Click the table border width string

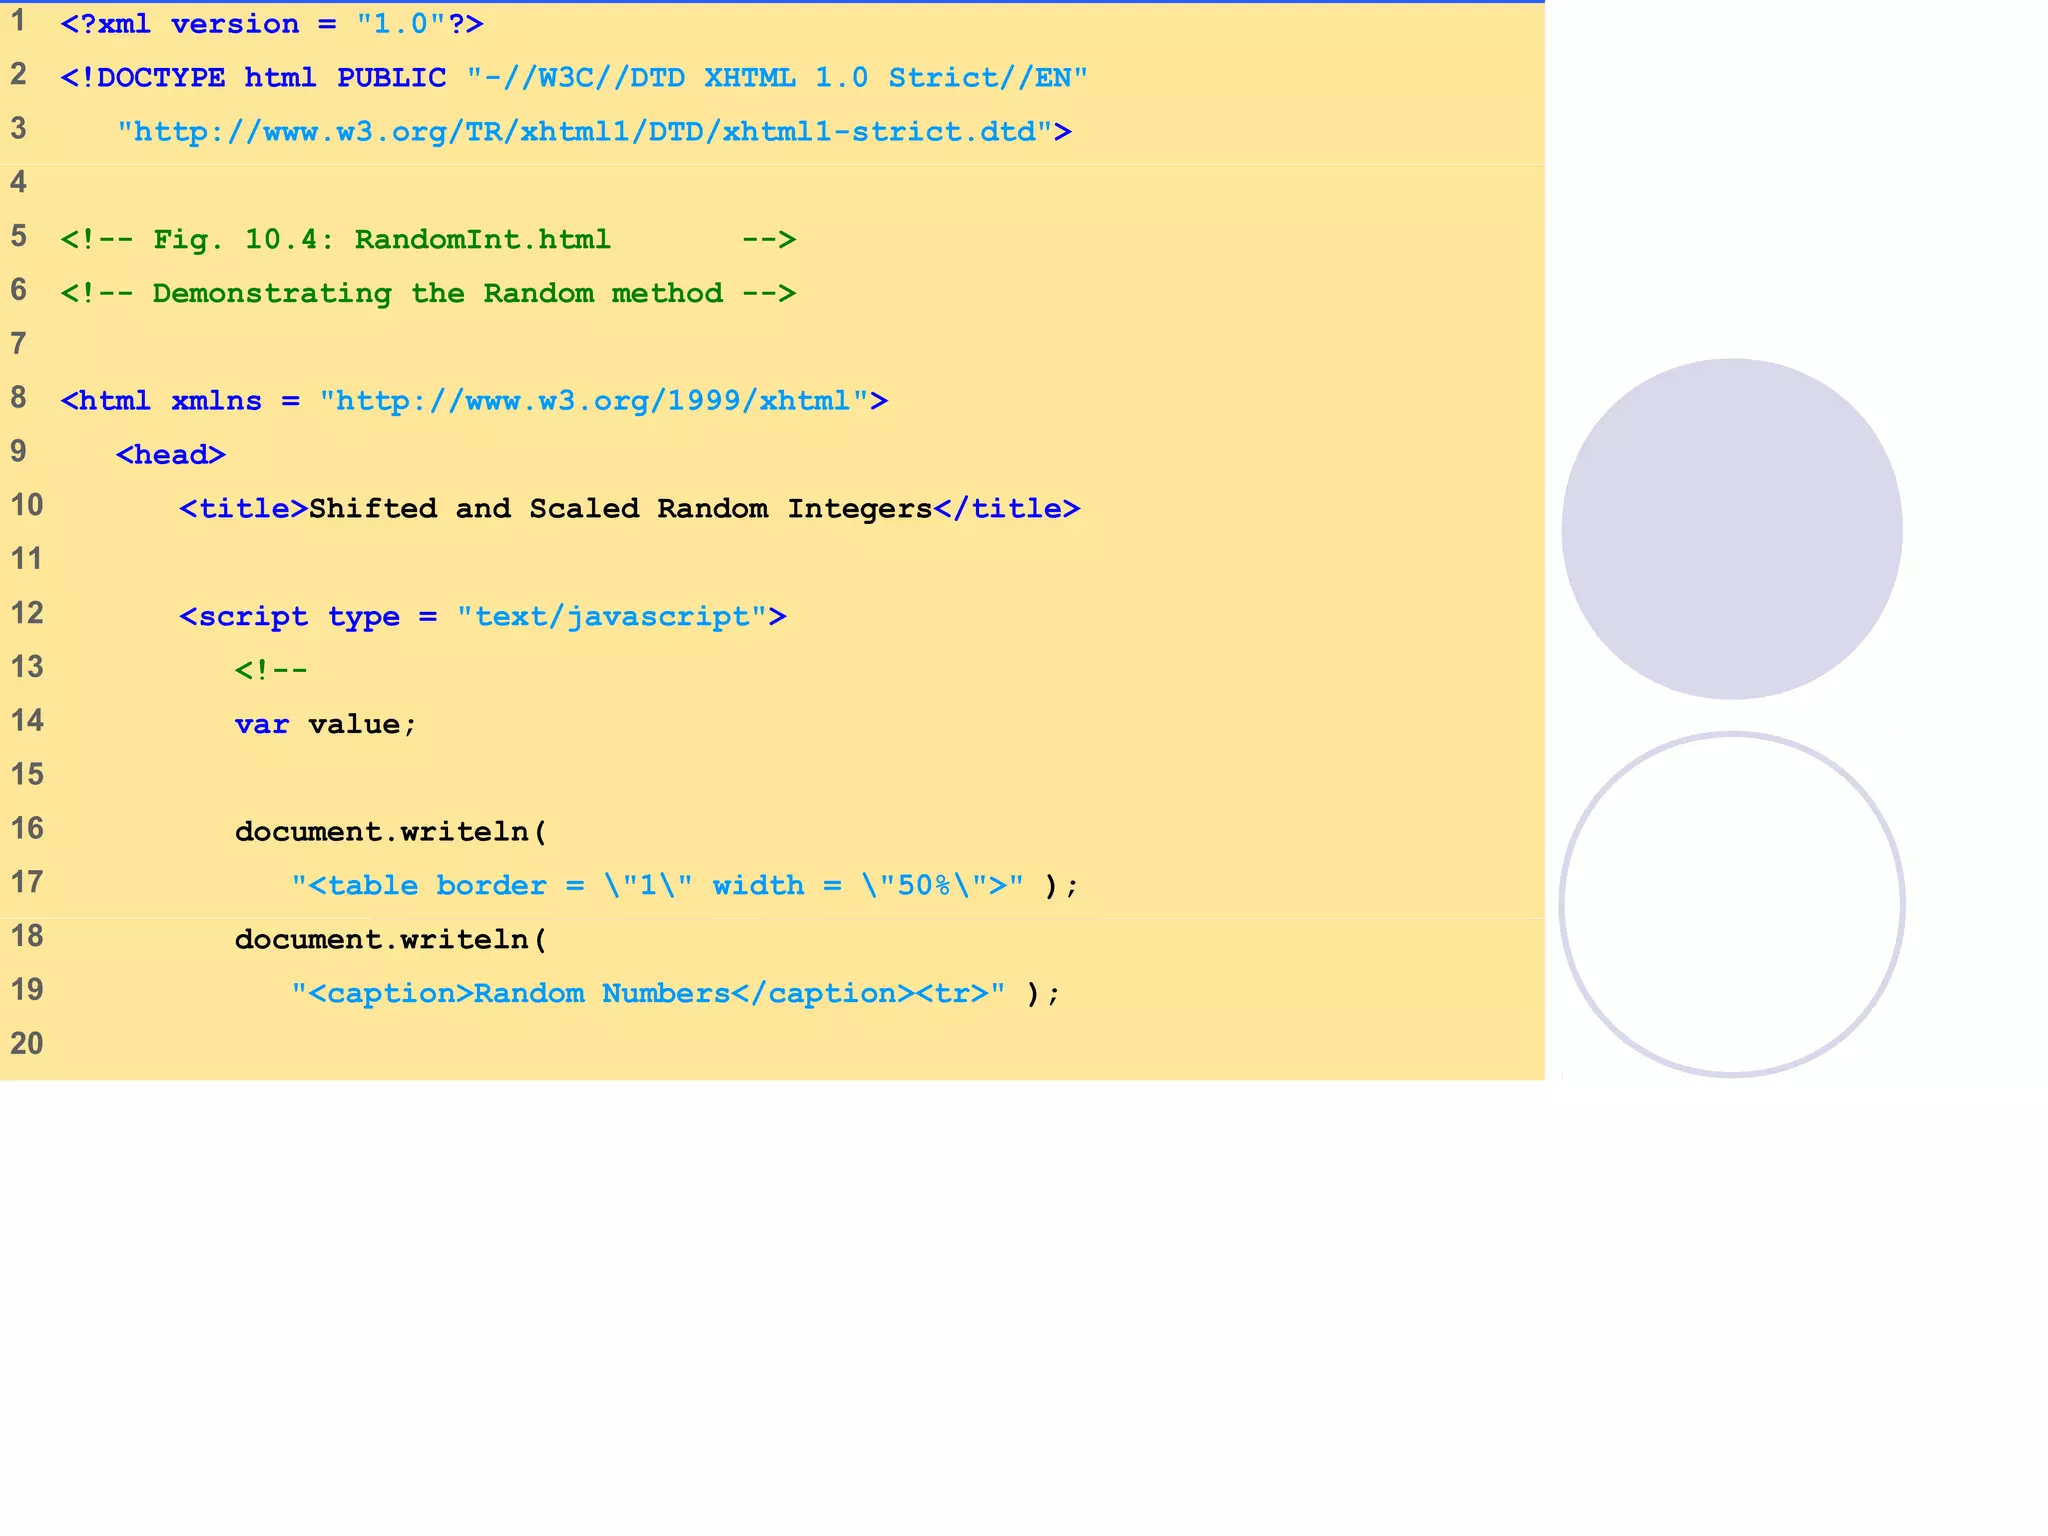coord(657,886)
